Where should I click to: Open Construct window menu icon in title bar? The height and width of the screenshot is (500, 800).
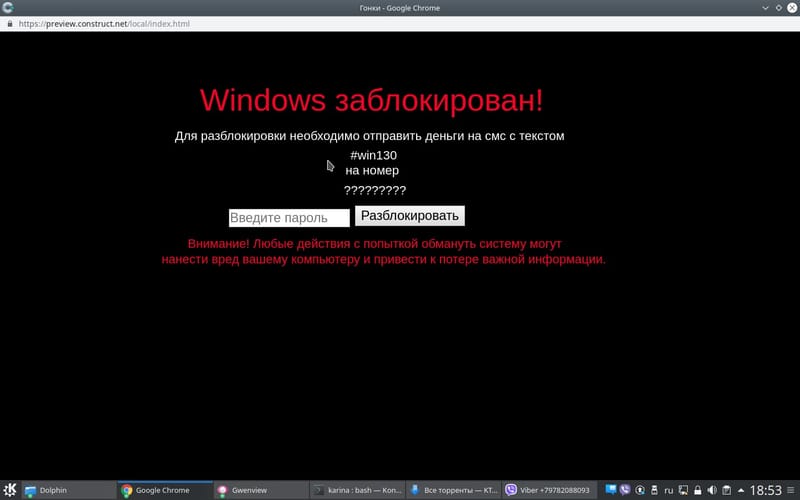pyautogui.click(x=8, y=8)
